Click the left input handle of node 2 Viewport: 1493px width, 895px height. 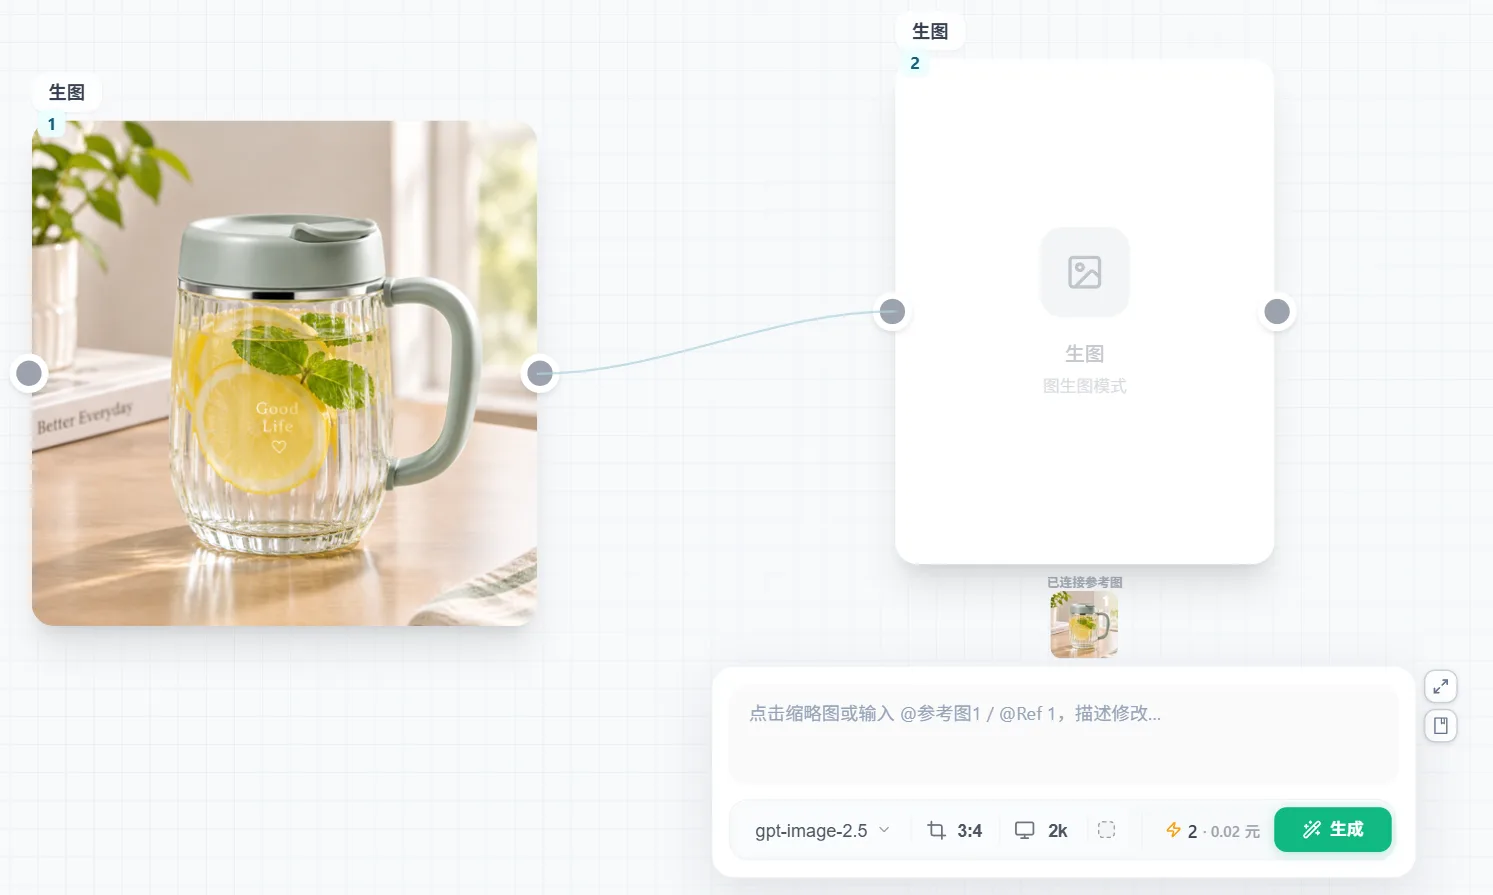point(892,312)
